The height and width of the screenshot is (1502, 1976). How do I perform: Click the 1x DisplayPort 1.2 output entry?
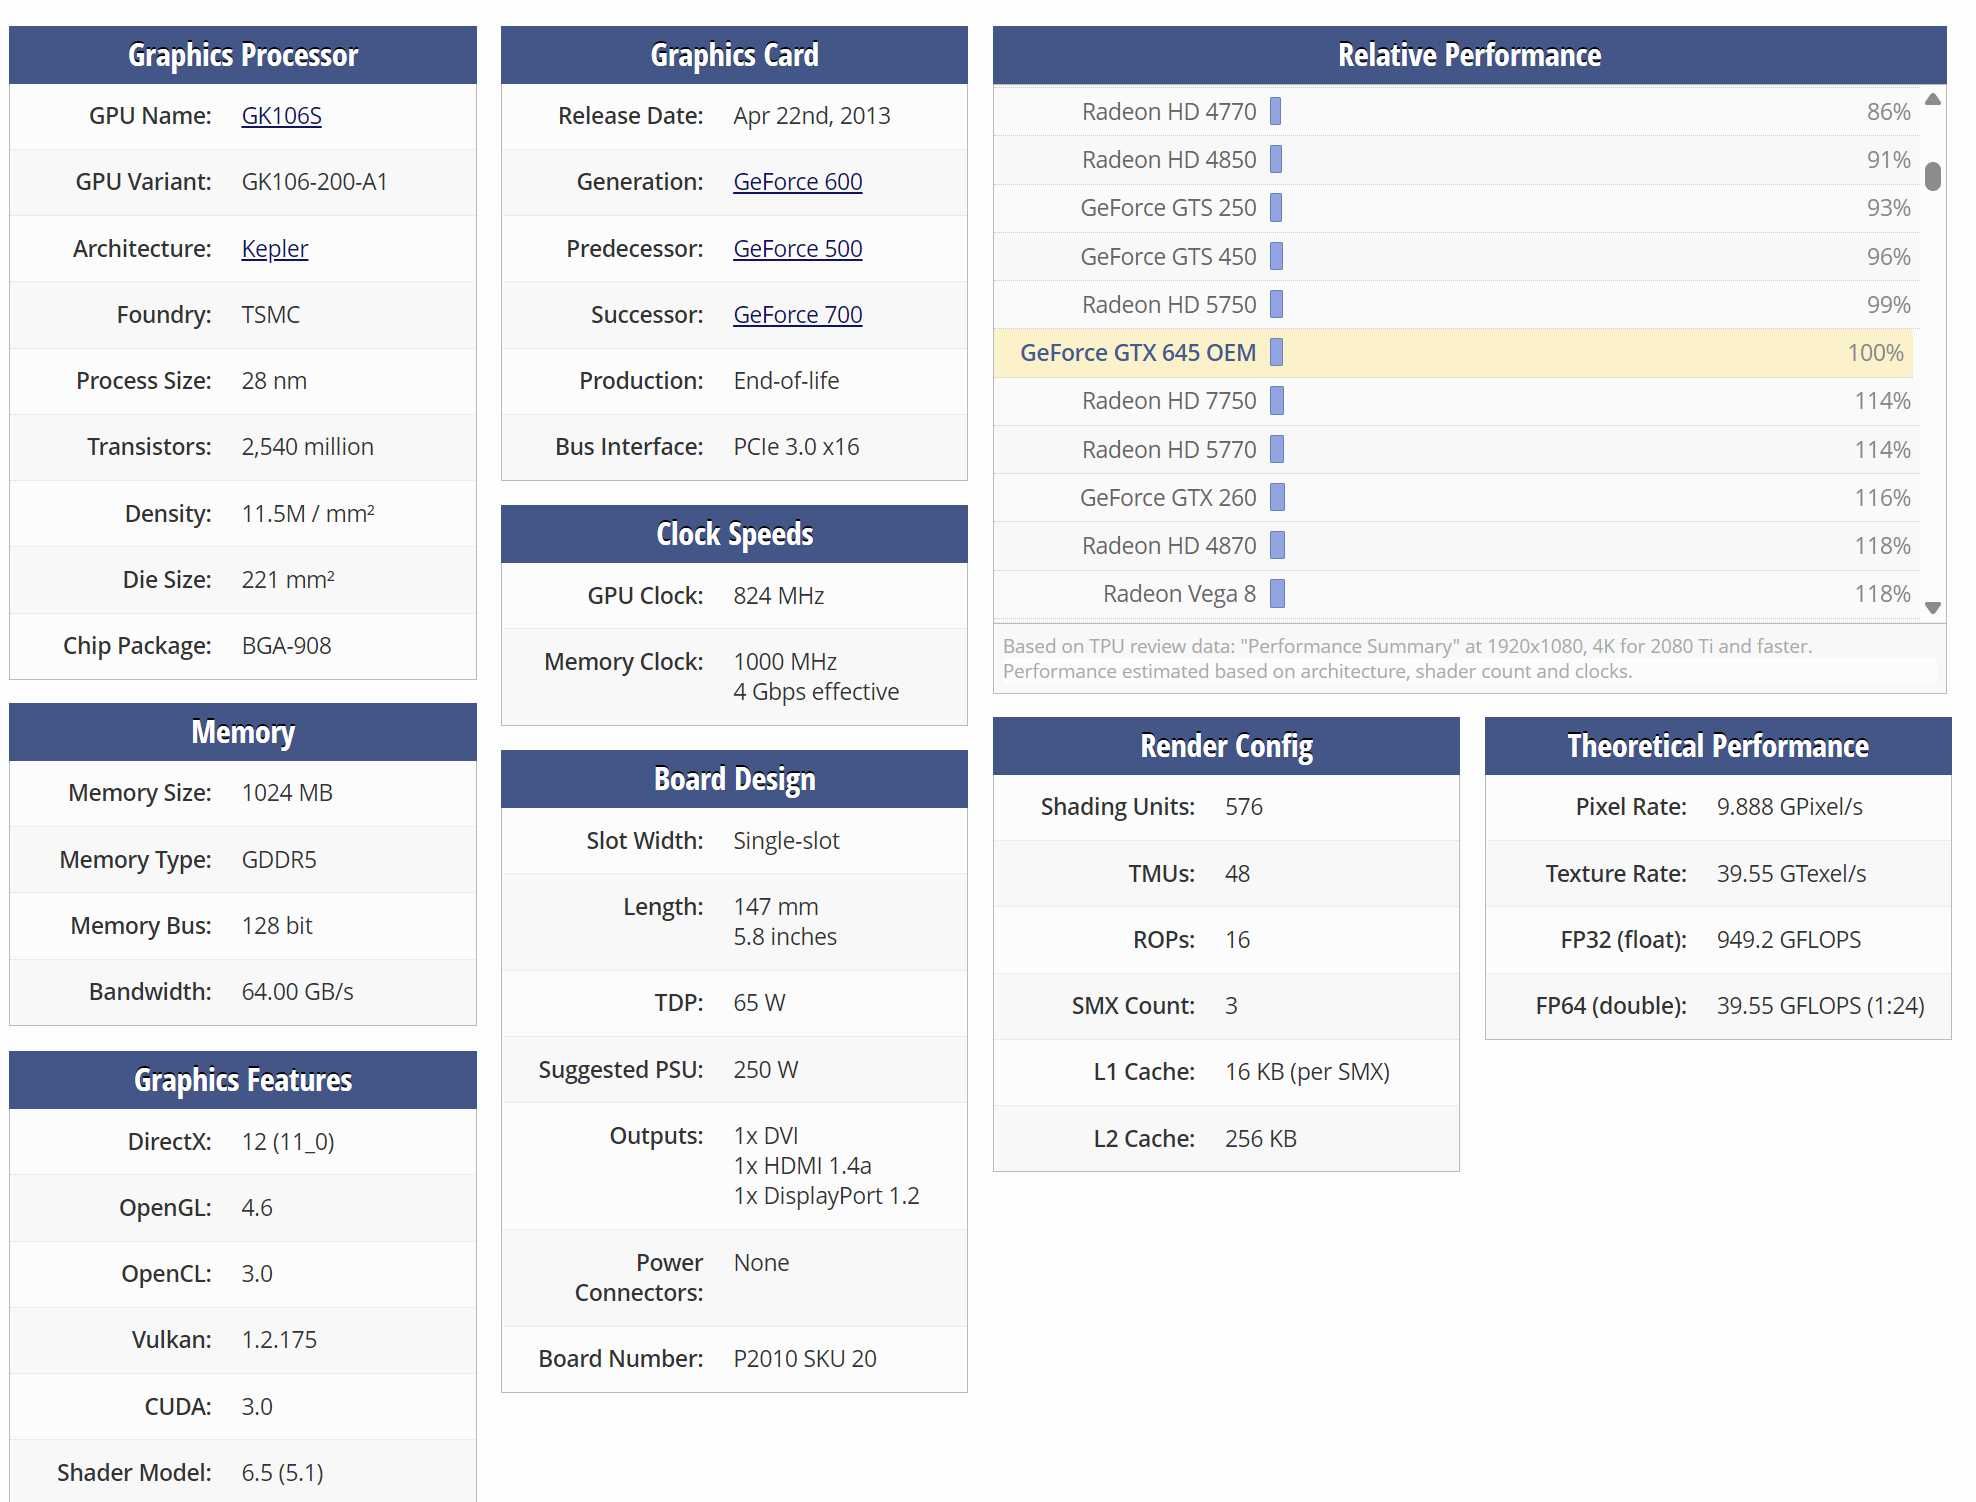(x=826, y=1196)
